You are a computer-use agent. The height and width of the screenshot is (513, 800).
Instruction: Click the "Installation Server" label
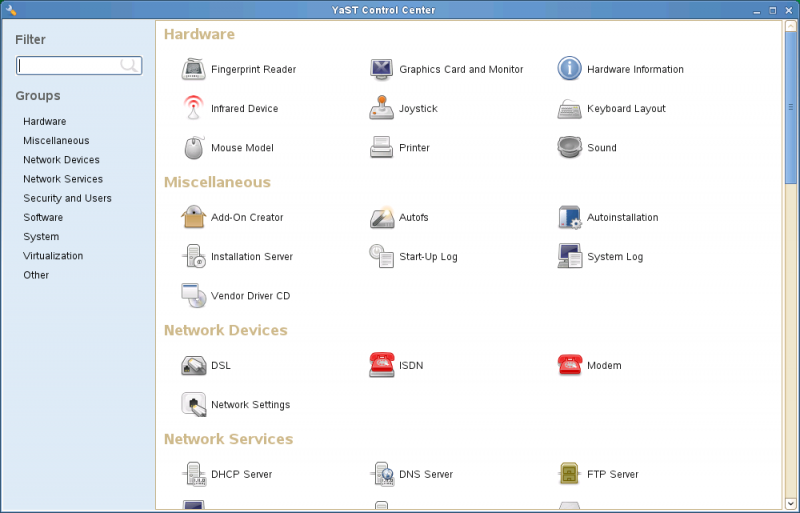tap(252, 257)
